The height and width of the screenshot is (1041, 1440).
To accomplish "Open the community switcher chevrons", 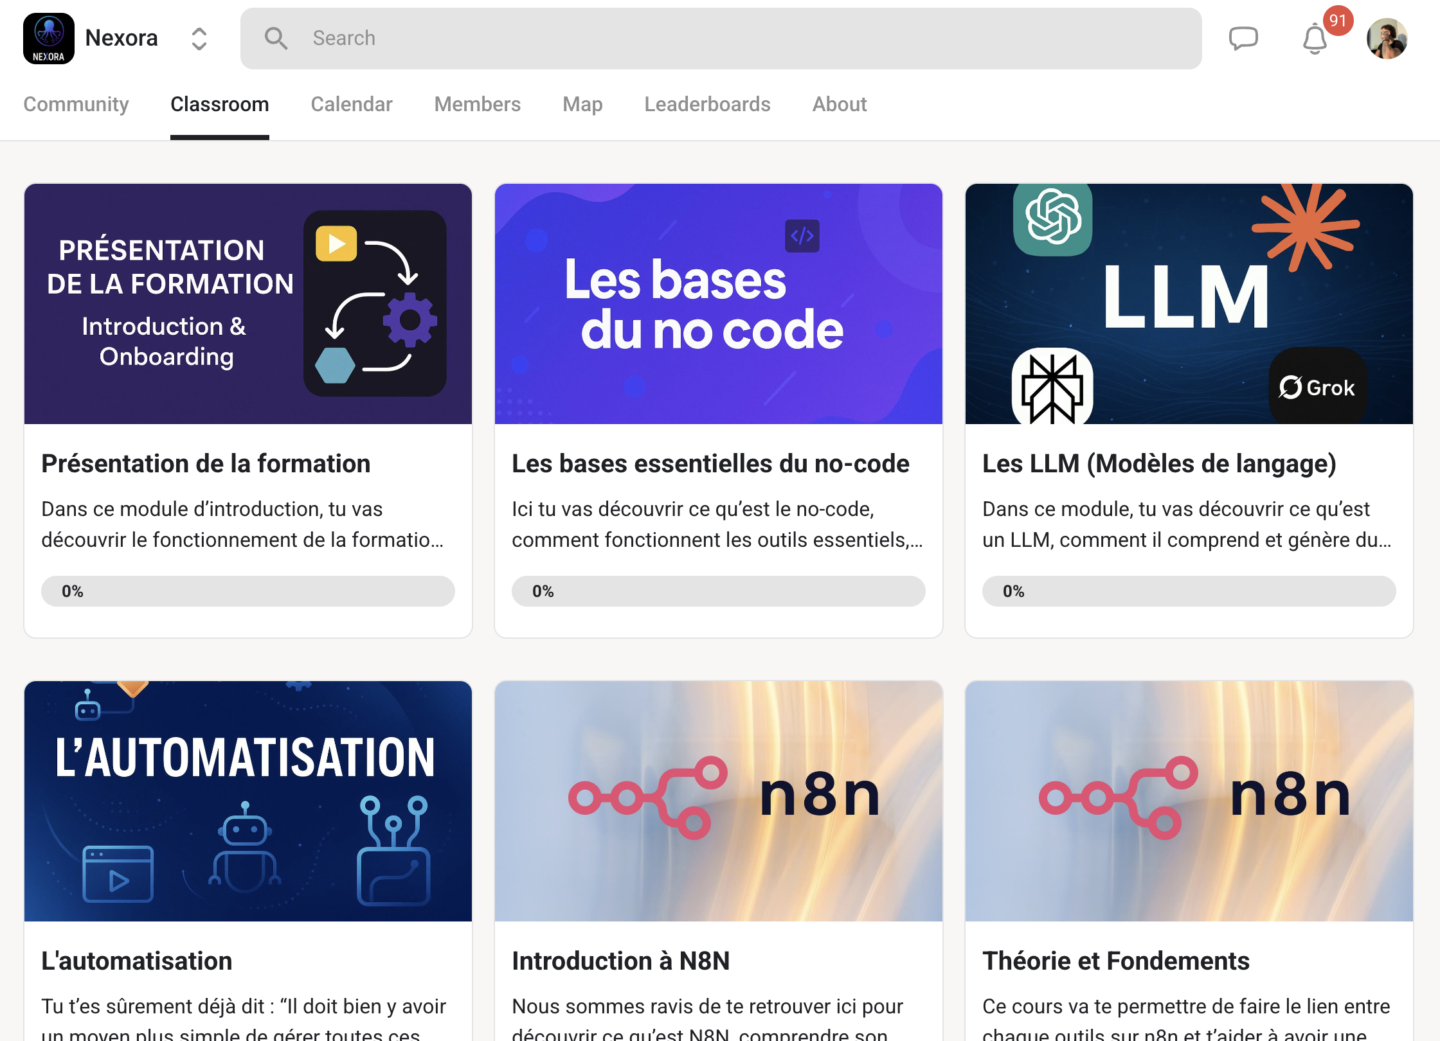I will [199, 38].
